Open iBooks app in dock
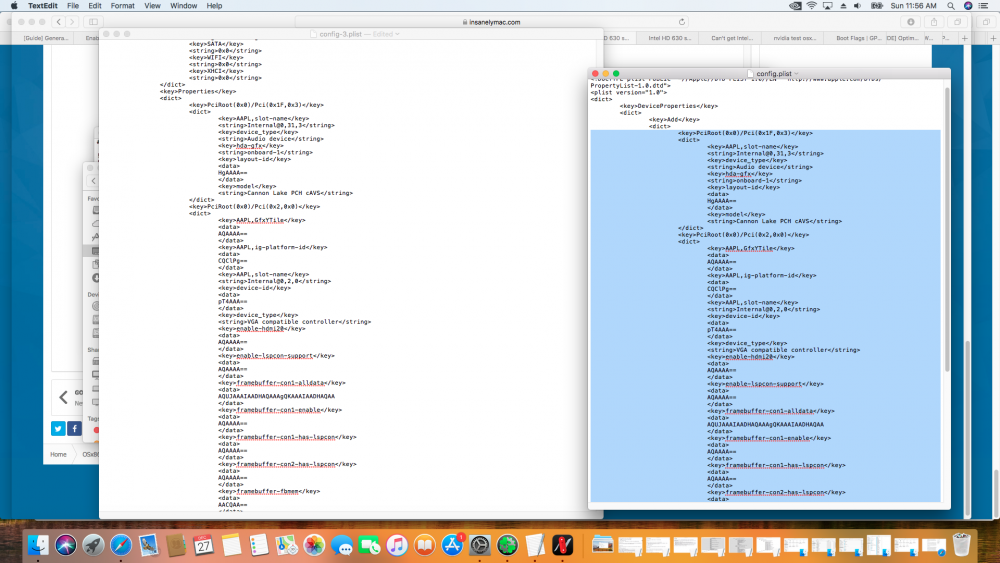This screenshot has width=1000, height=563. [424, 545]
